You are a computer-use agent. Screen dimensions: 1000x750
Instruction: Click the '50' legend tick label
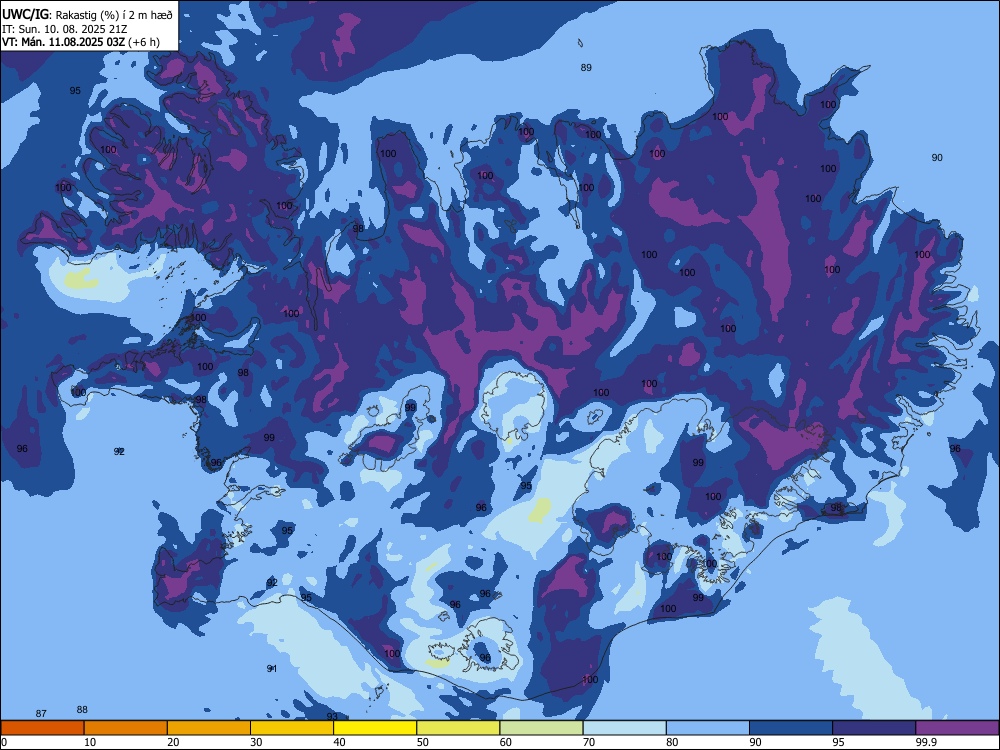click(423, 742)
